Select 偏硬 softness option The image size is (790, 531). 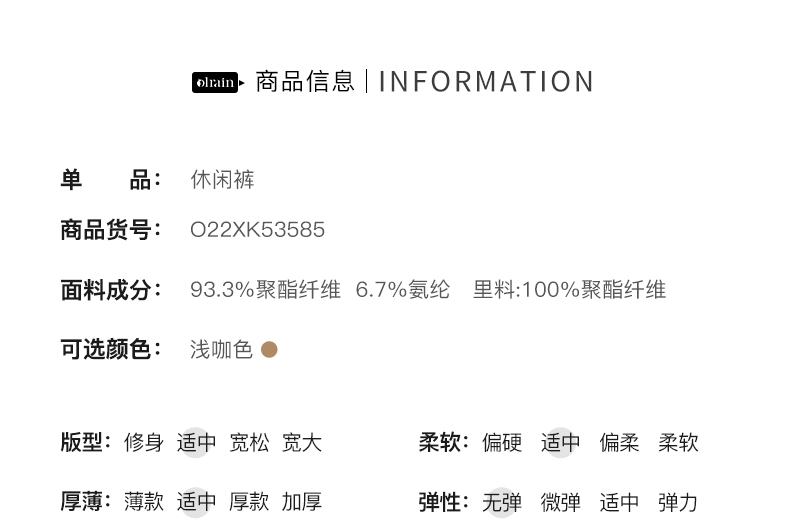502,442
